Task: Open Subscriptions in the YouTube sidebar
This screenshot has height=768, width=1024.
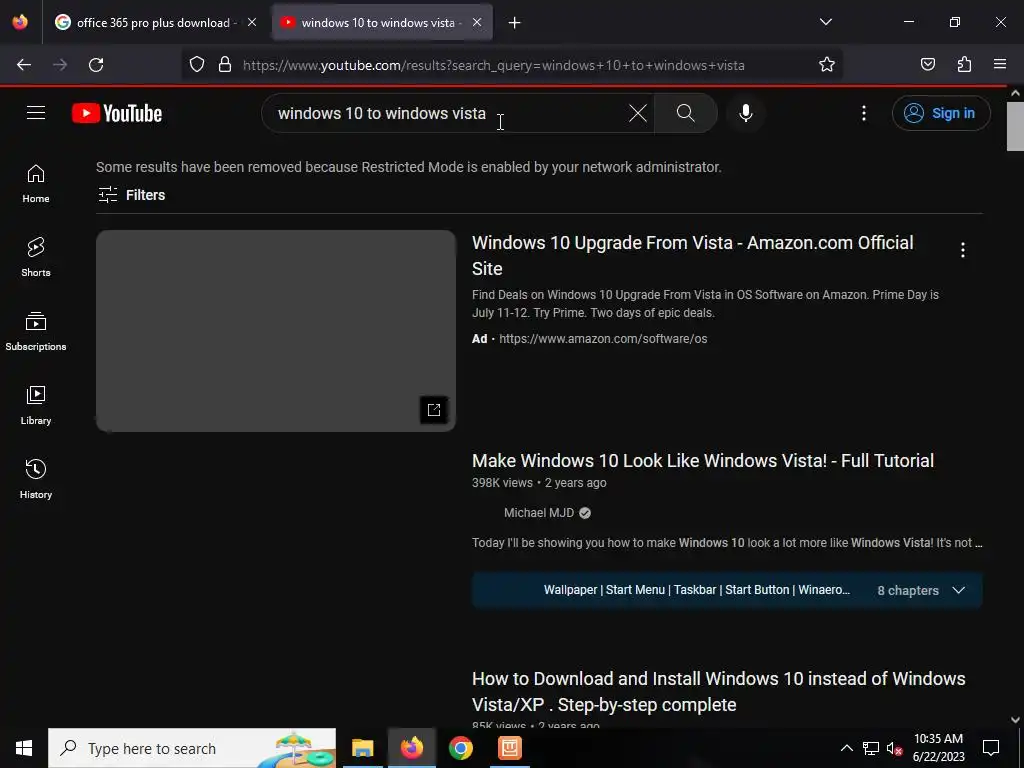Action: click(x=36, y=332)
